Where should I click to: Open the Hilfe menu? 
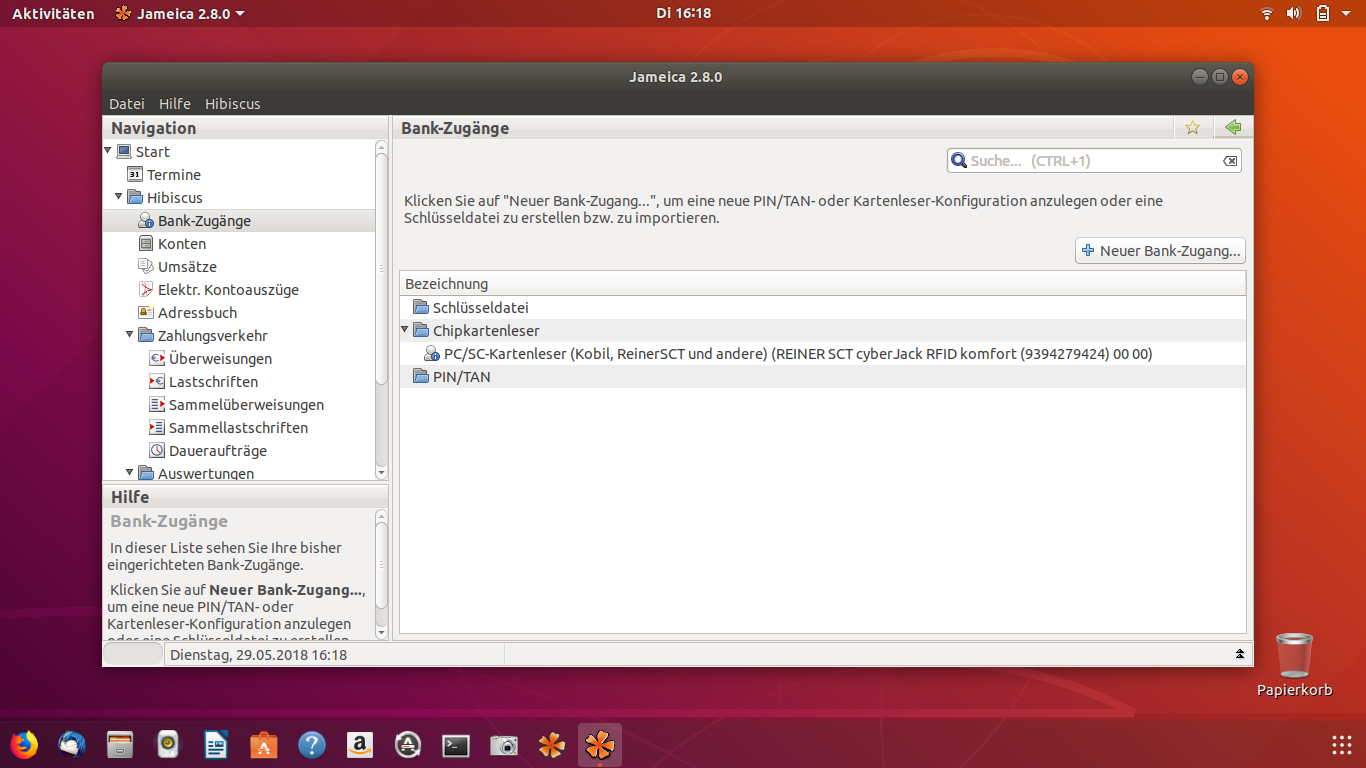point(175,104)
